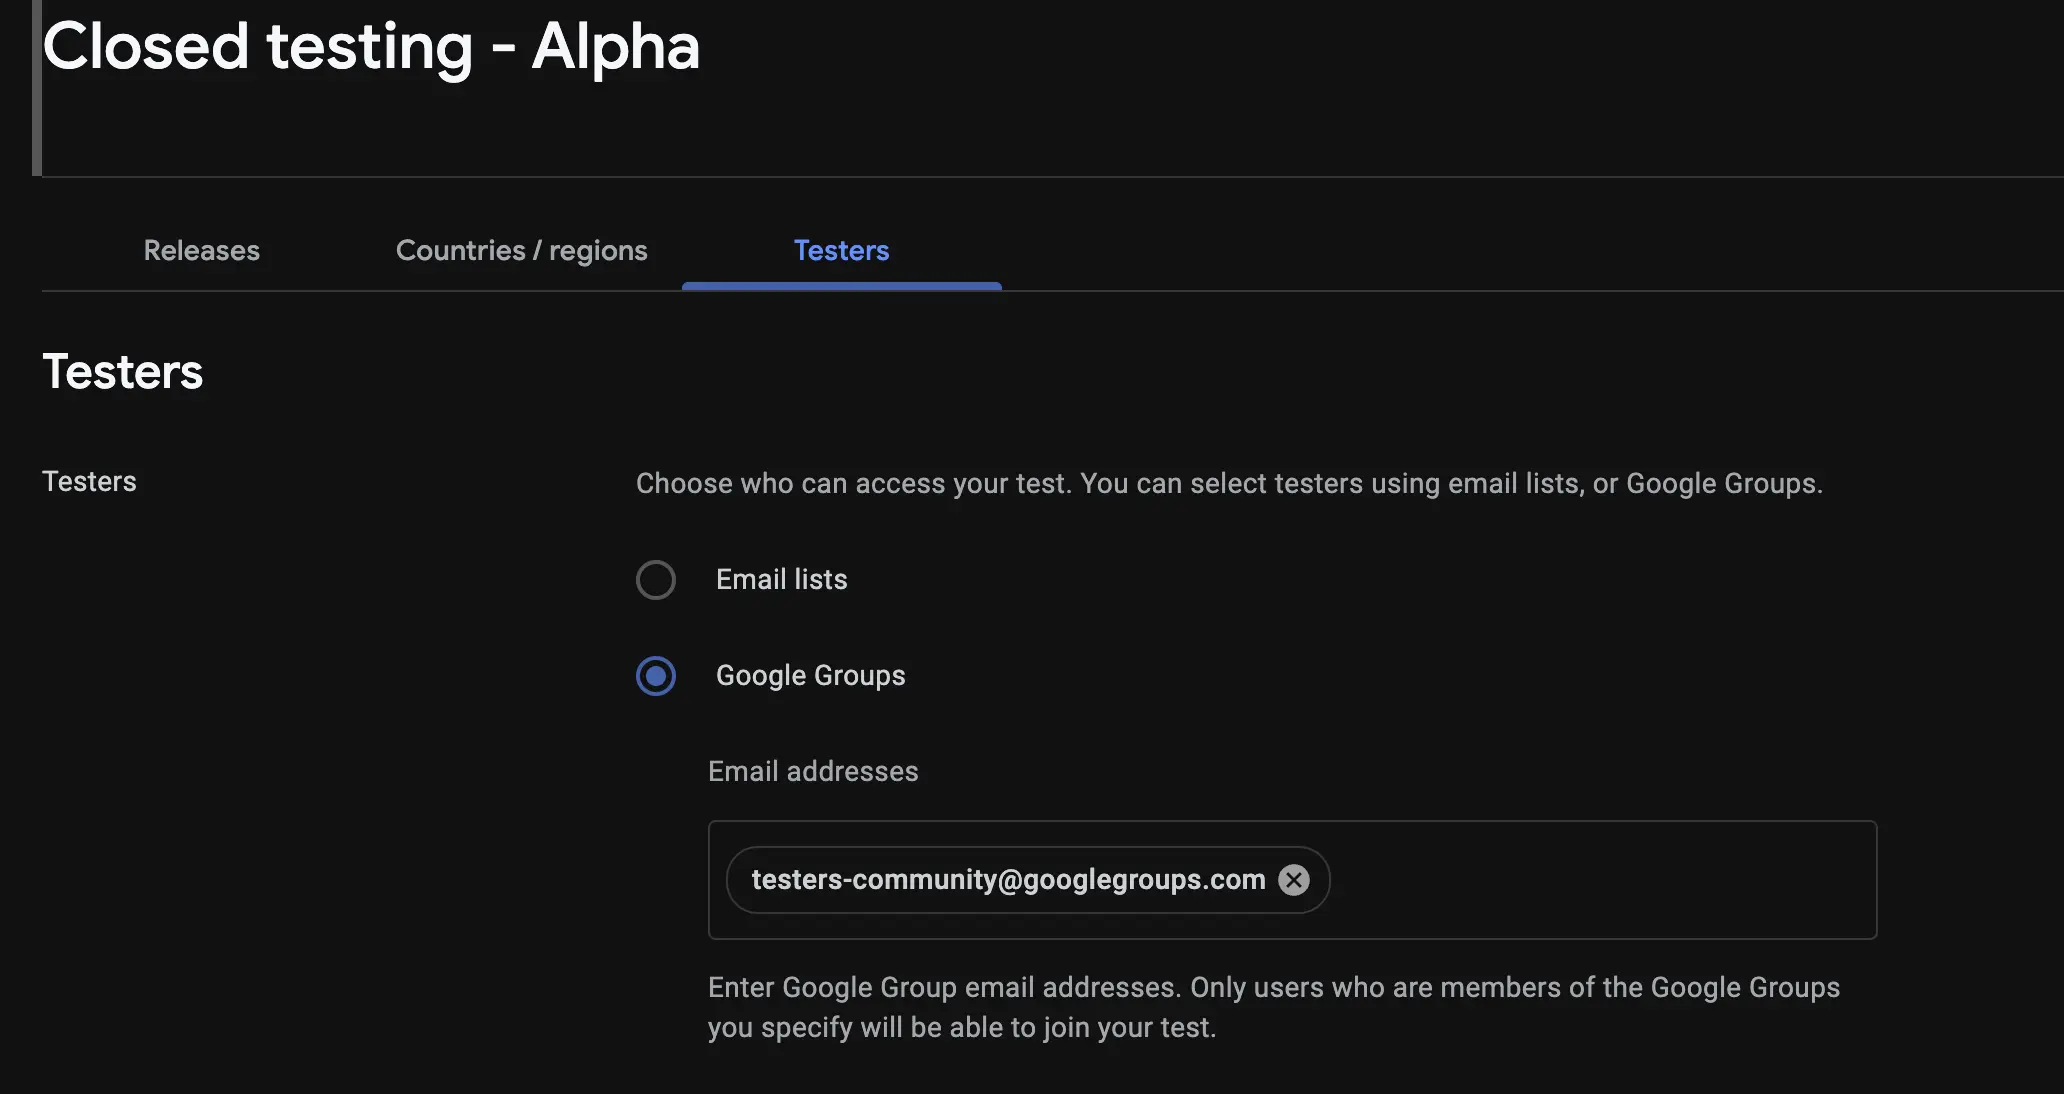Select the Testers tab

click(x=841, y=250)
